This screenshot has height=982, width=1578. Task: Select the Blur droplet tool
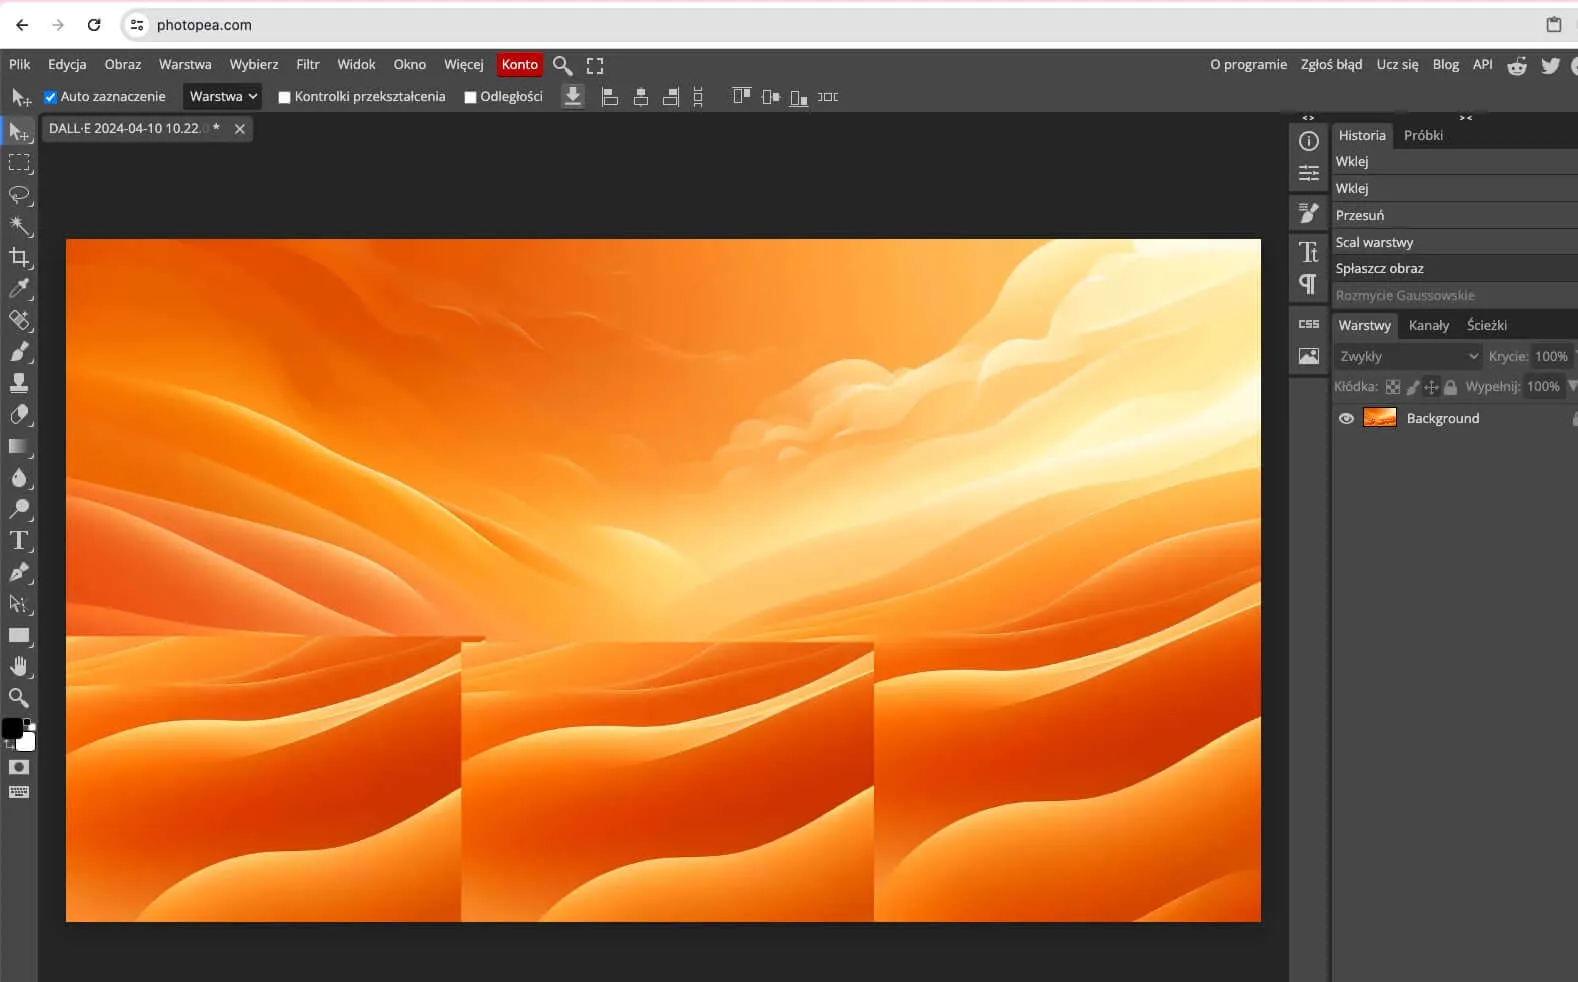coord(19,478)
